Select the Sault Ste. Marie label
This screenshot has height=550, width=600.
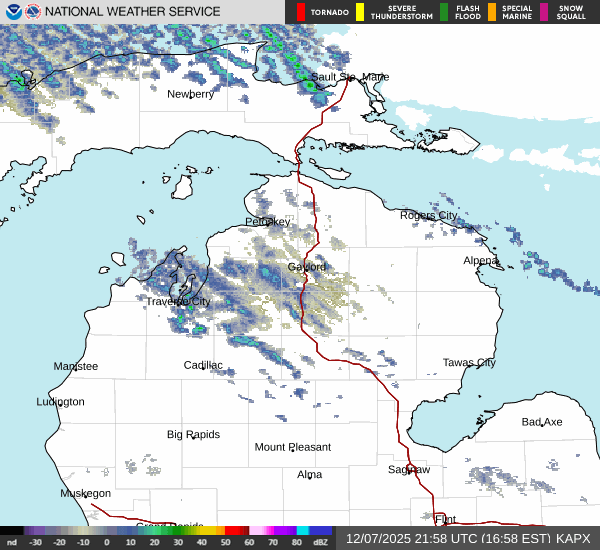[x=349, y=77]
